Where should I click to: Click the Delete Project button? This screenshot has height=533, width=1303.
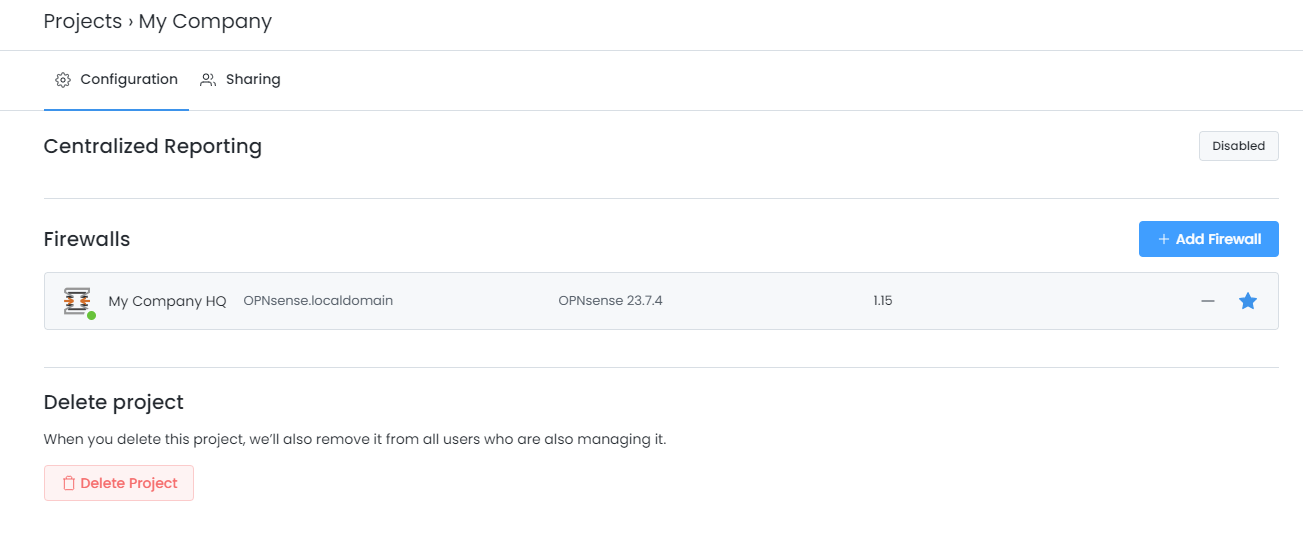click(x=119, y=483)
